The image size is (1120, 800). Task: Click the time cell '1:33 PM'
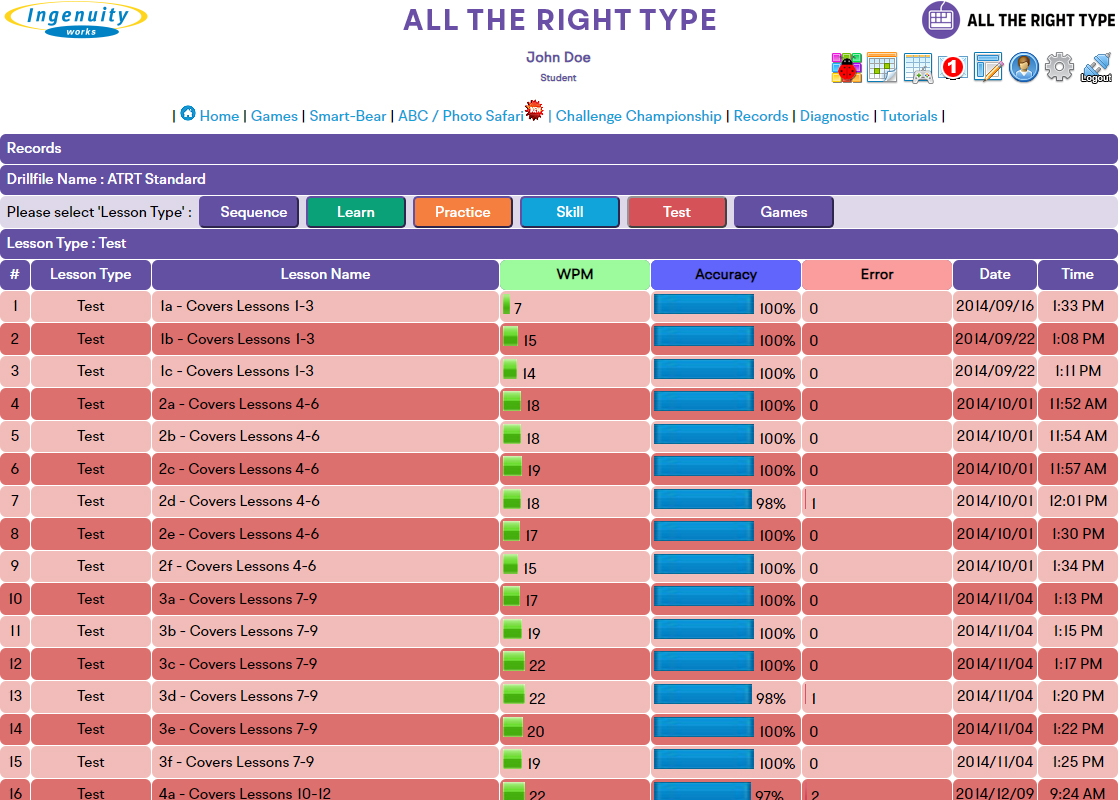tap(1078, 306)
